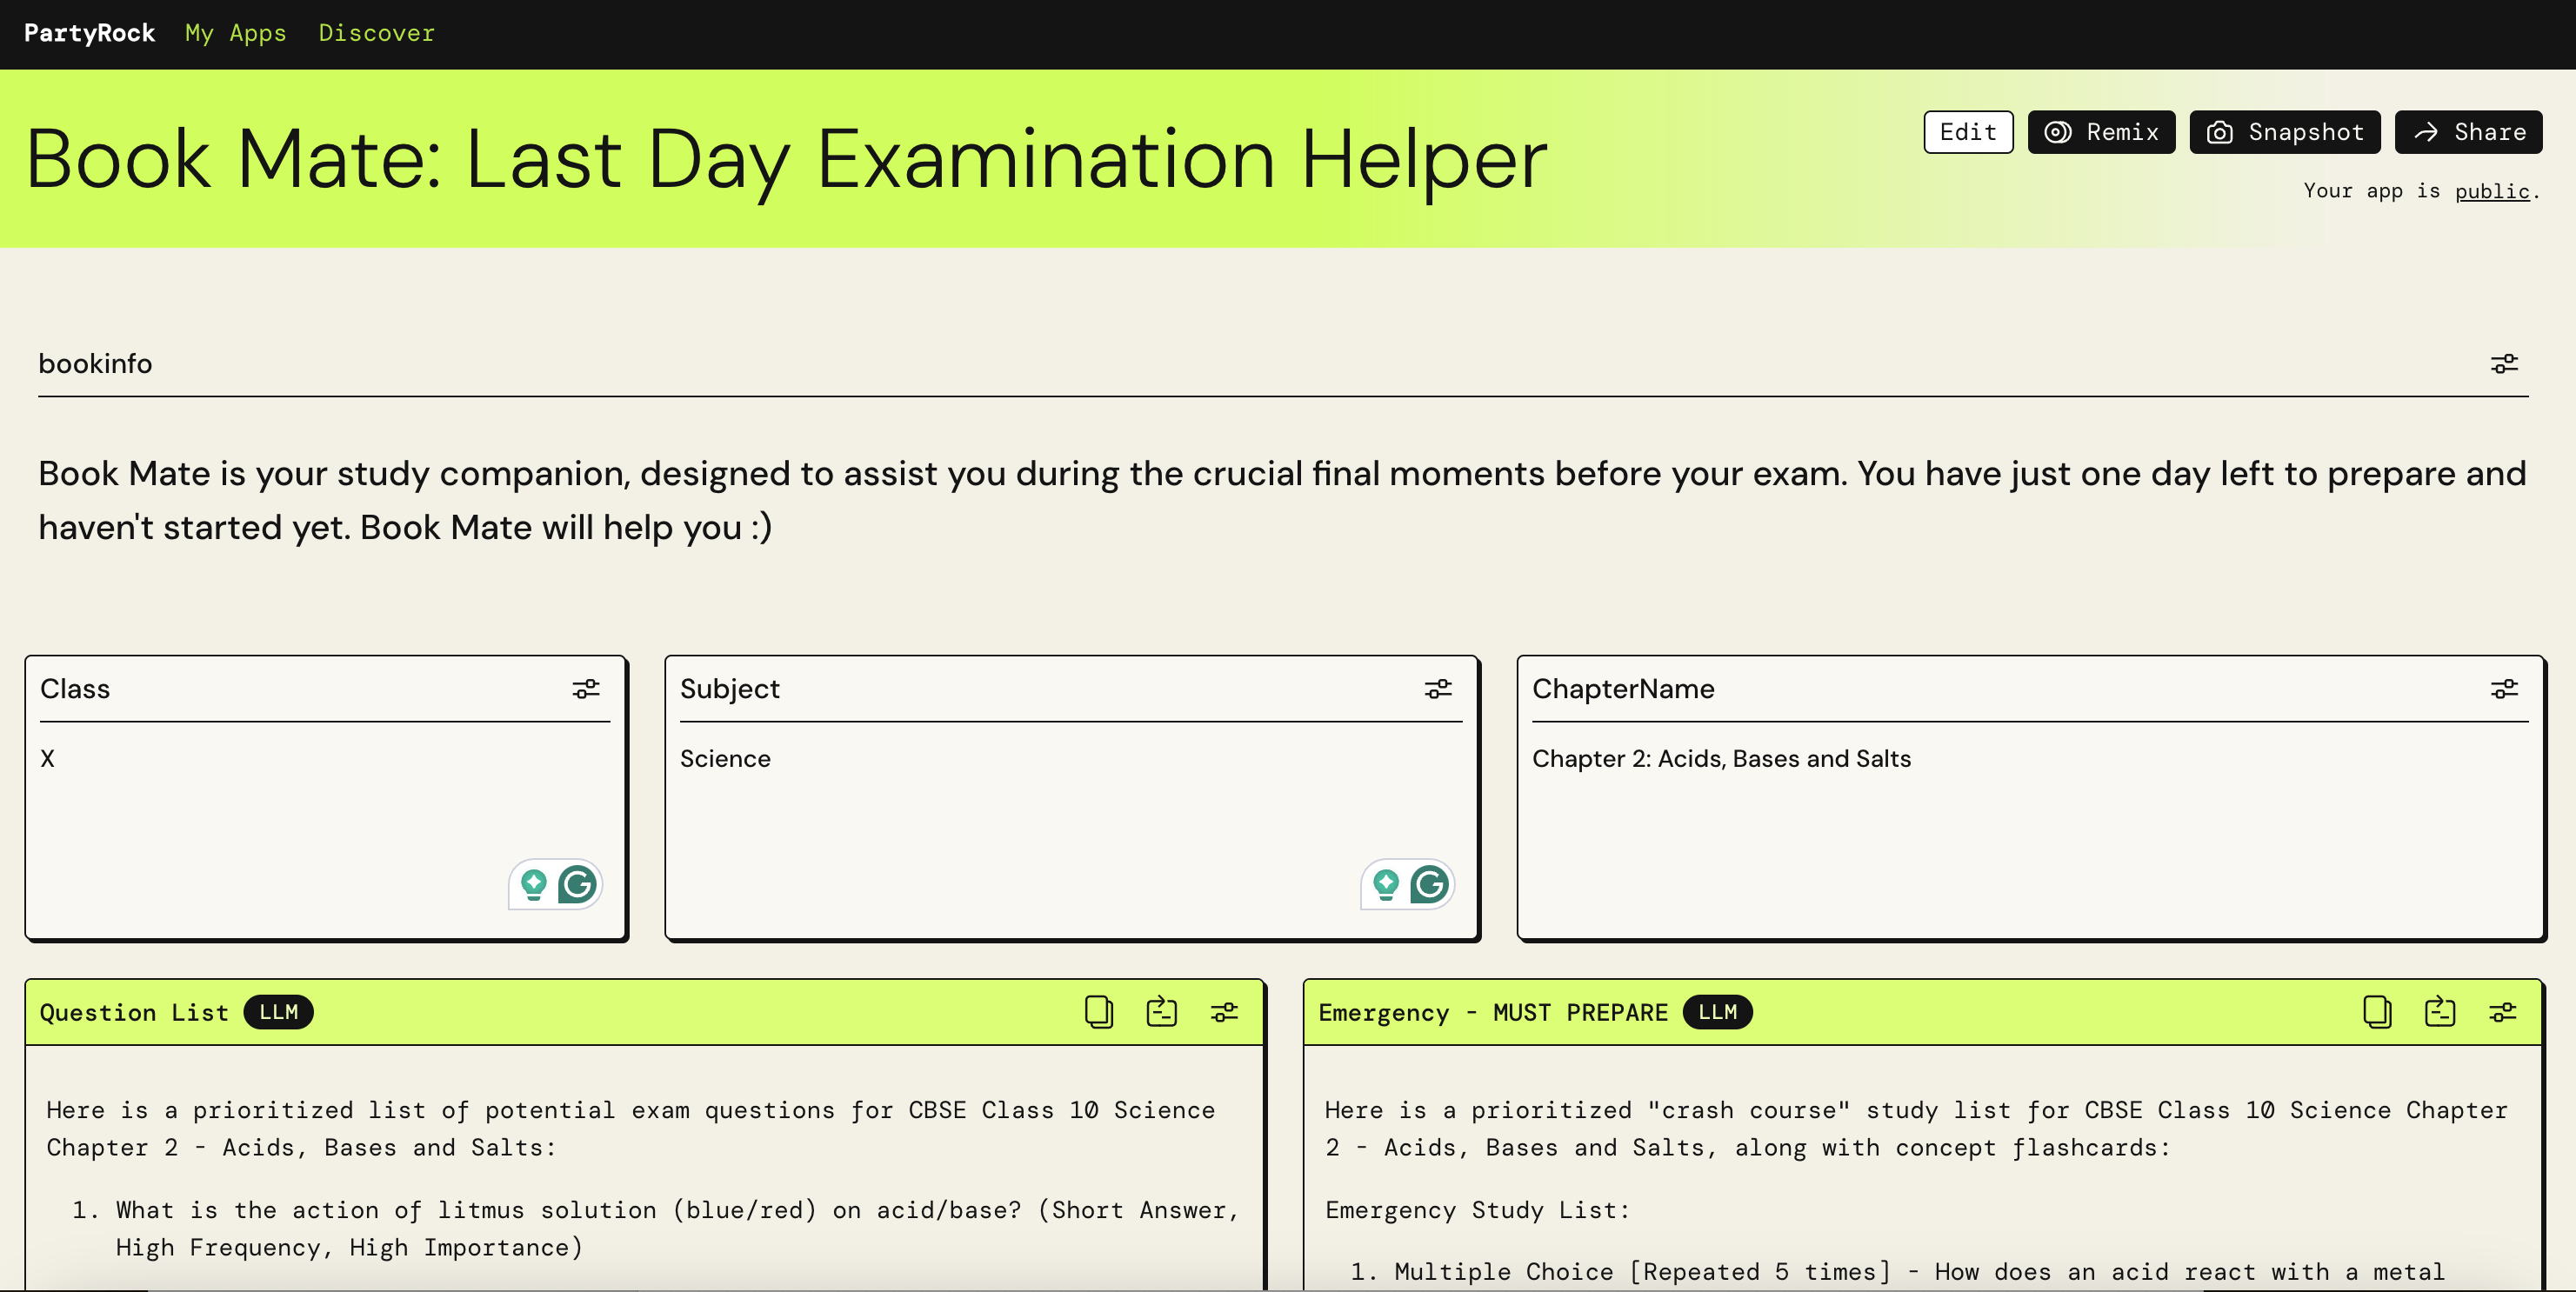Click retry icon on Emergency widget
This screenshot has height=1292, width=2576.
coord(2440,1012)
